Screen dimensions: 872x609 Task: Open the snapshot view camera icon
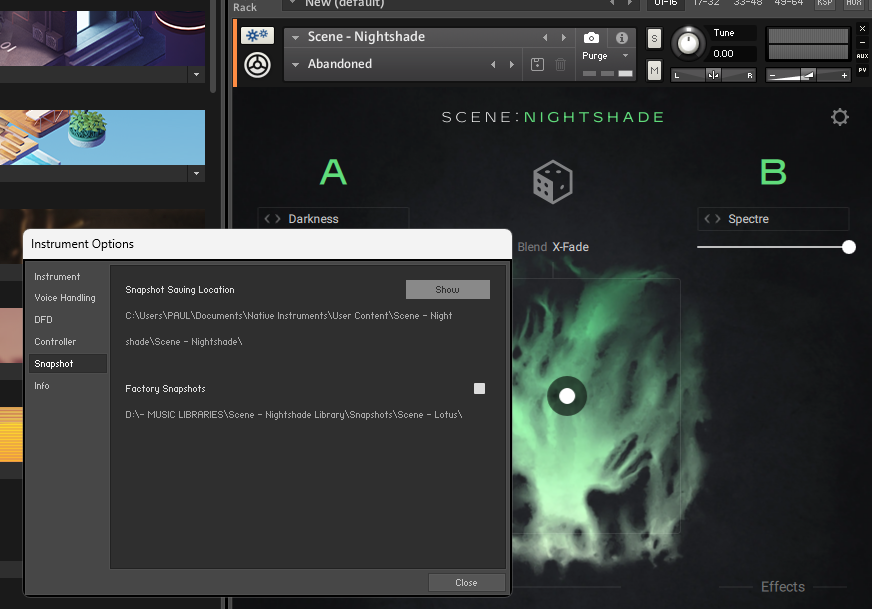(x=591, y=37)
